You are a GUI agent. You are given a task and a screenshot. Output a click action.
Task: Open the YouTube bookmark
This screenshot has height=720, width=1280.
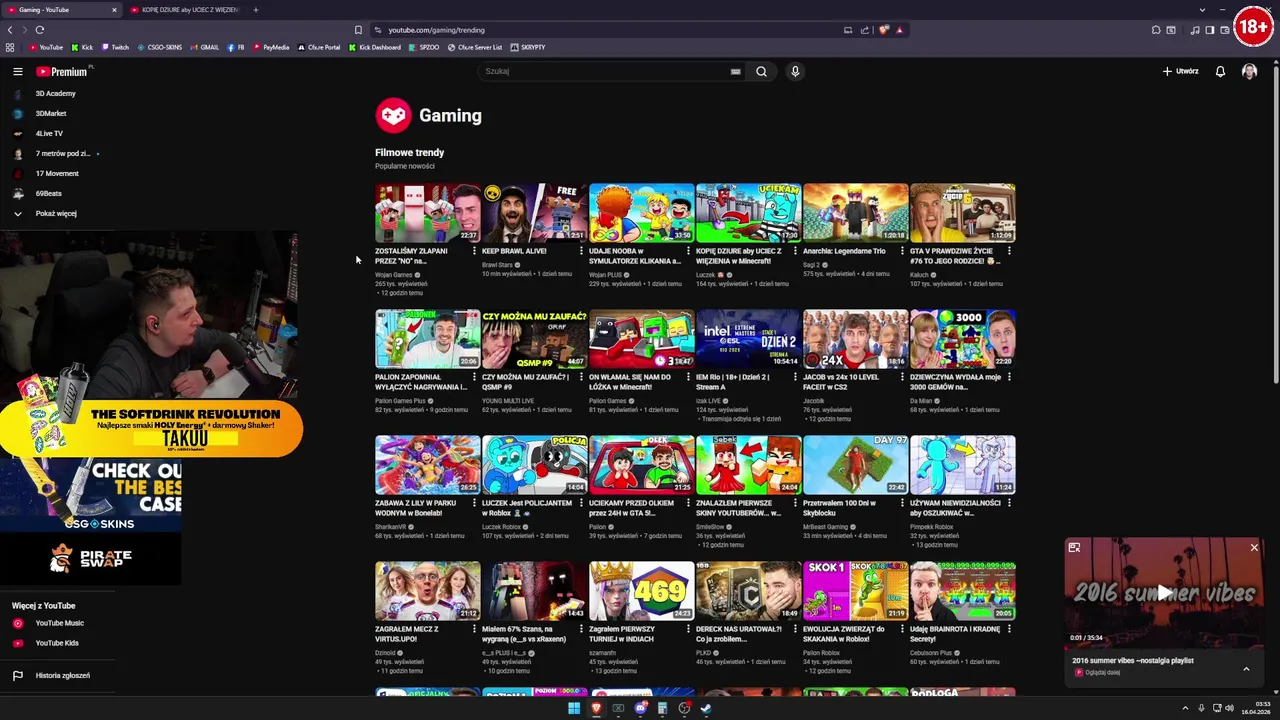(46, 47)
